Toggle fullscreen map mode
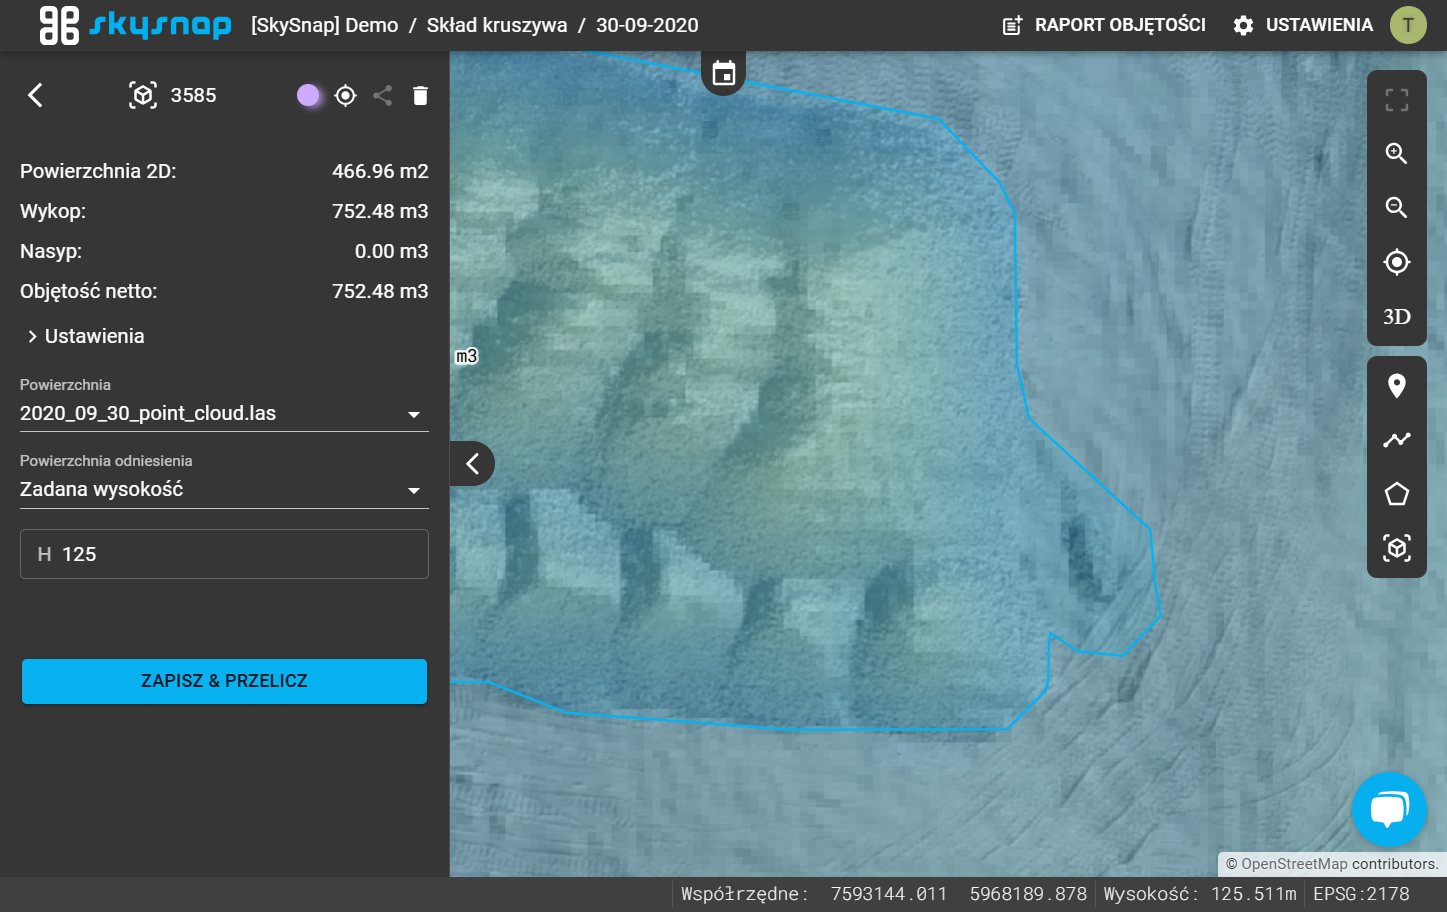Screen dimensions: 1447x912 (1396, 99)
